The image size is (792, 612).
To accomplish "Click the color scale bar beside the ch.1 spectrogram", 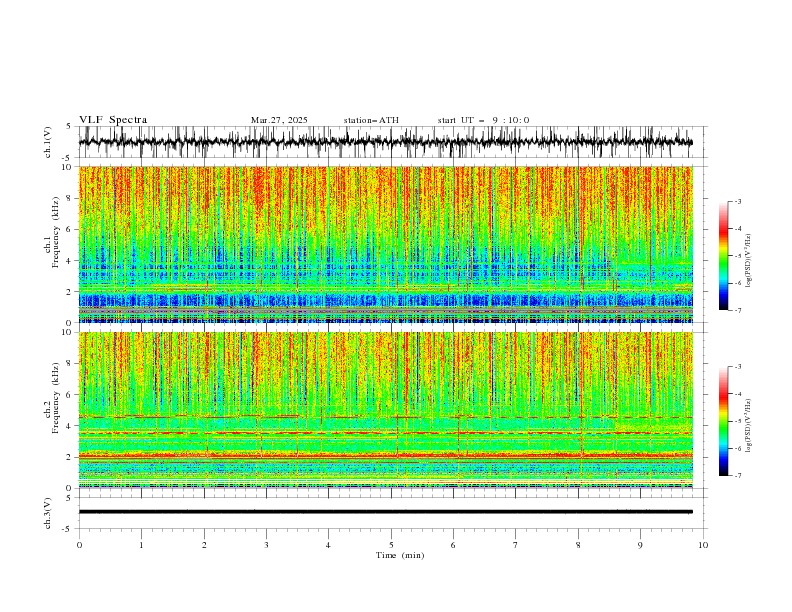I will pos(723,256).
